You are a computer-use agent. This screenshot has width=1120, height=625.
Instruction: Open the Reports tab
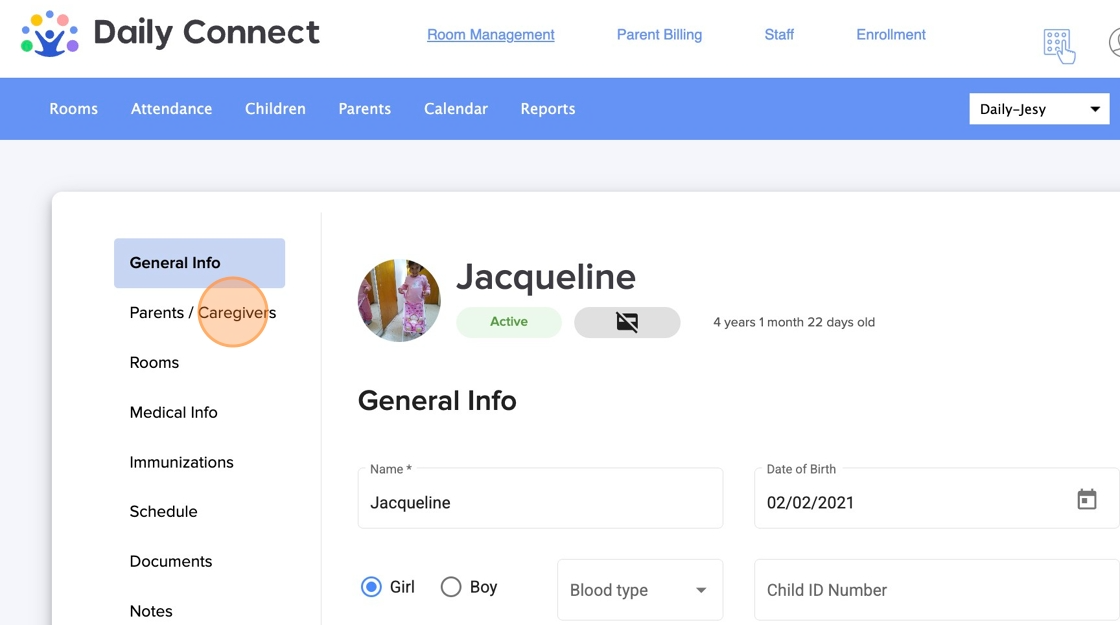click(x=548, y=109)
